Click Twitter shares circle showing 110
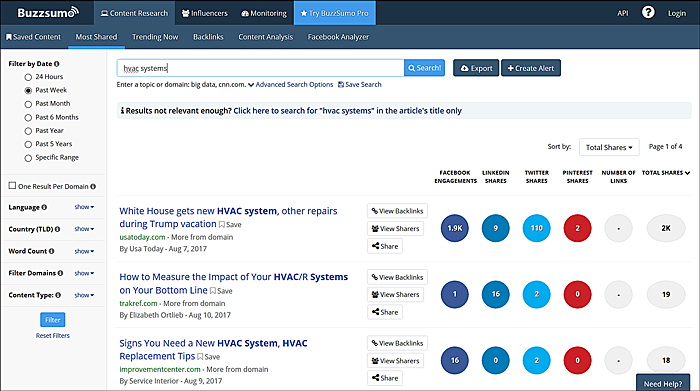700x391 pixels. (537, 228)
